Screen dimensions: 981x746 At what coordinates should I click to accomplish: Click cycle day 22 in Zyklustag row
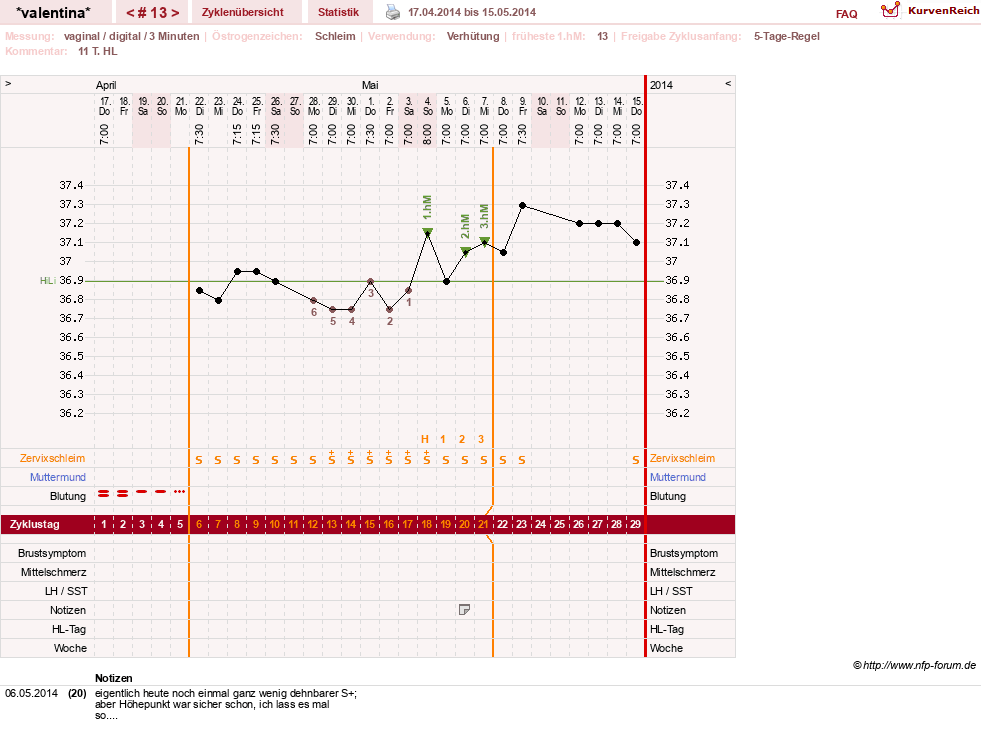[x=502, y=524]
